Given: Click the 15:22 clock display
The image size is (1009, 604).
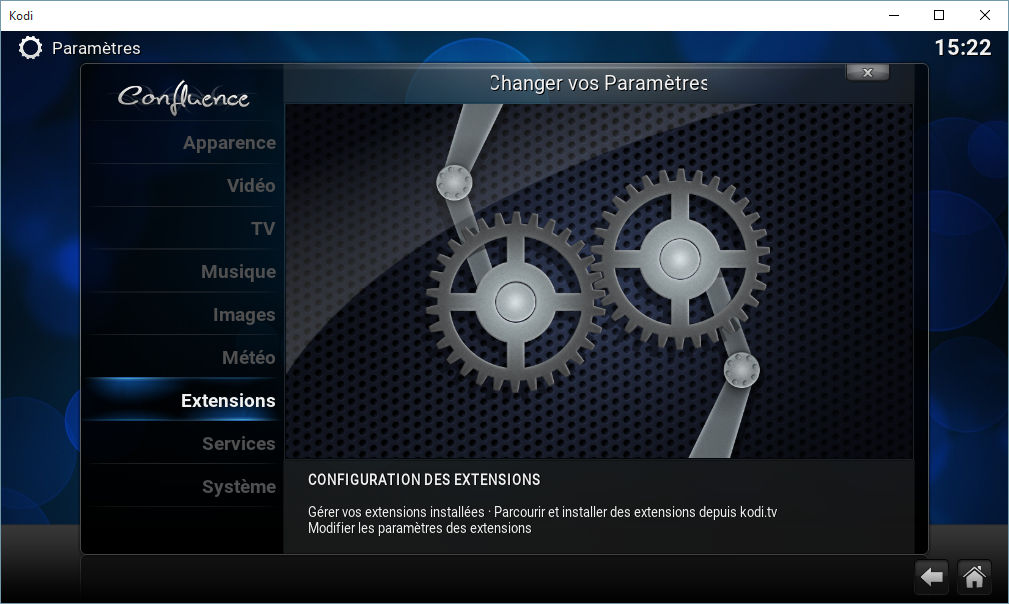Looking at the screenshot, I should click(x=963, y=48).
